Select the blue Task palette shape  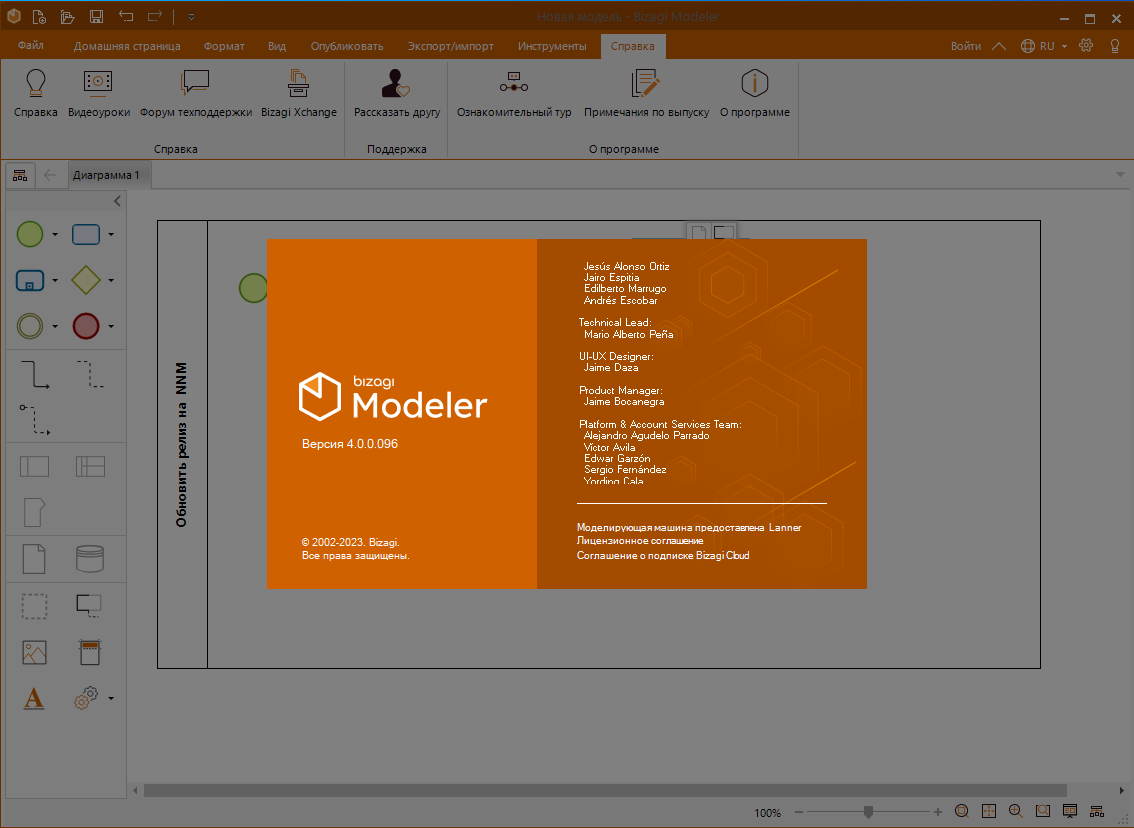[x=86, y=234]
